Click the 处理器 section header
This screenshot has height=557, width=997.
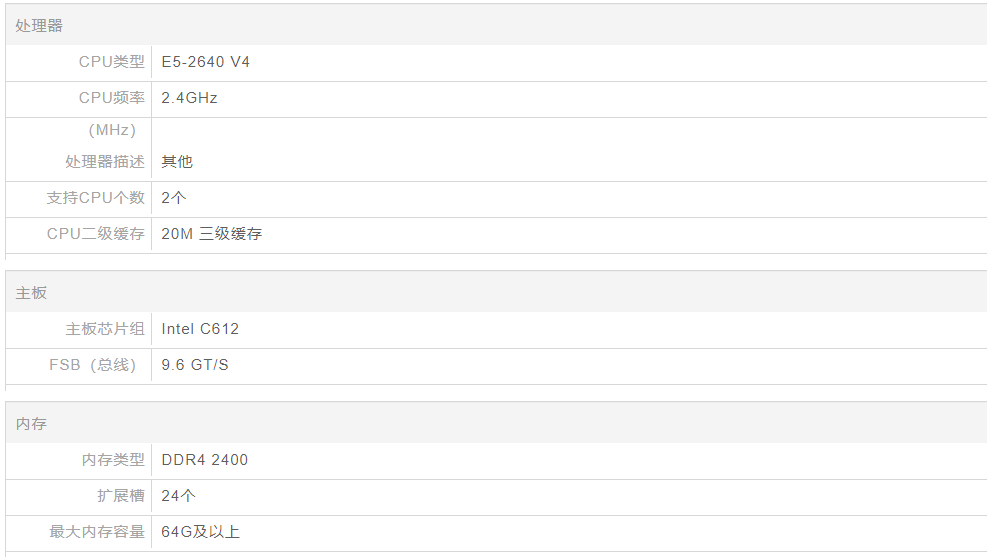pyautogui.click(x=39, y=26)
